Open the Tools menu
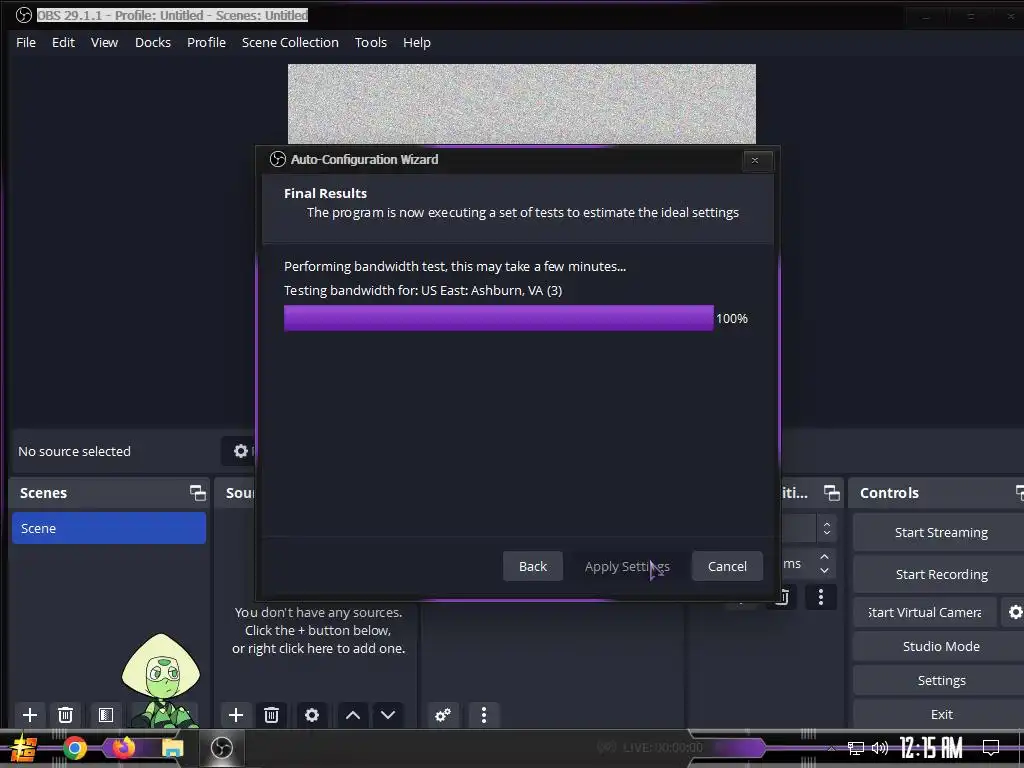Screen dimensions: 1024x768 (371, 42)
